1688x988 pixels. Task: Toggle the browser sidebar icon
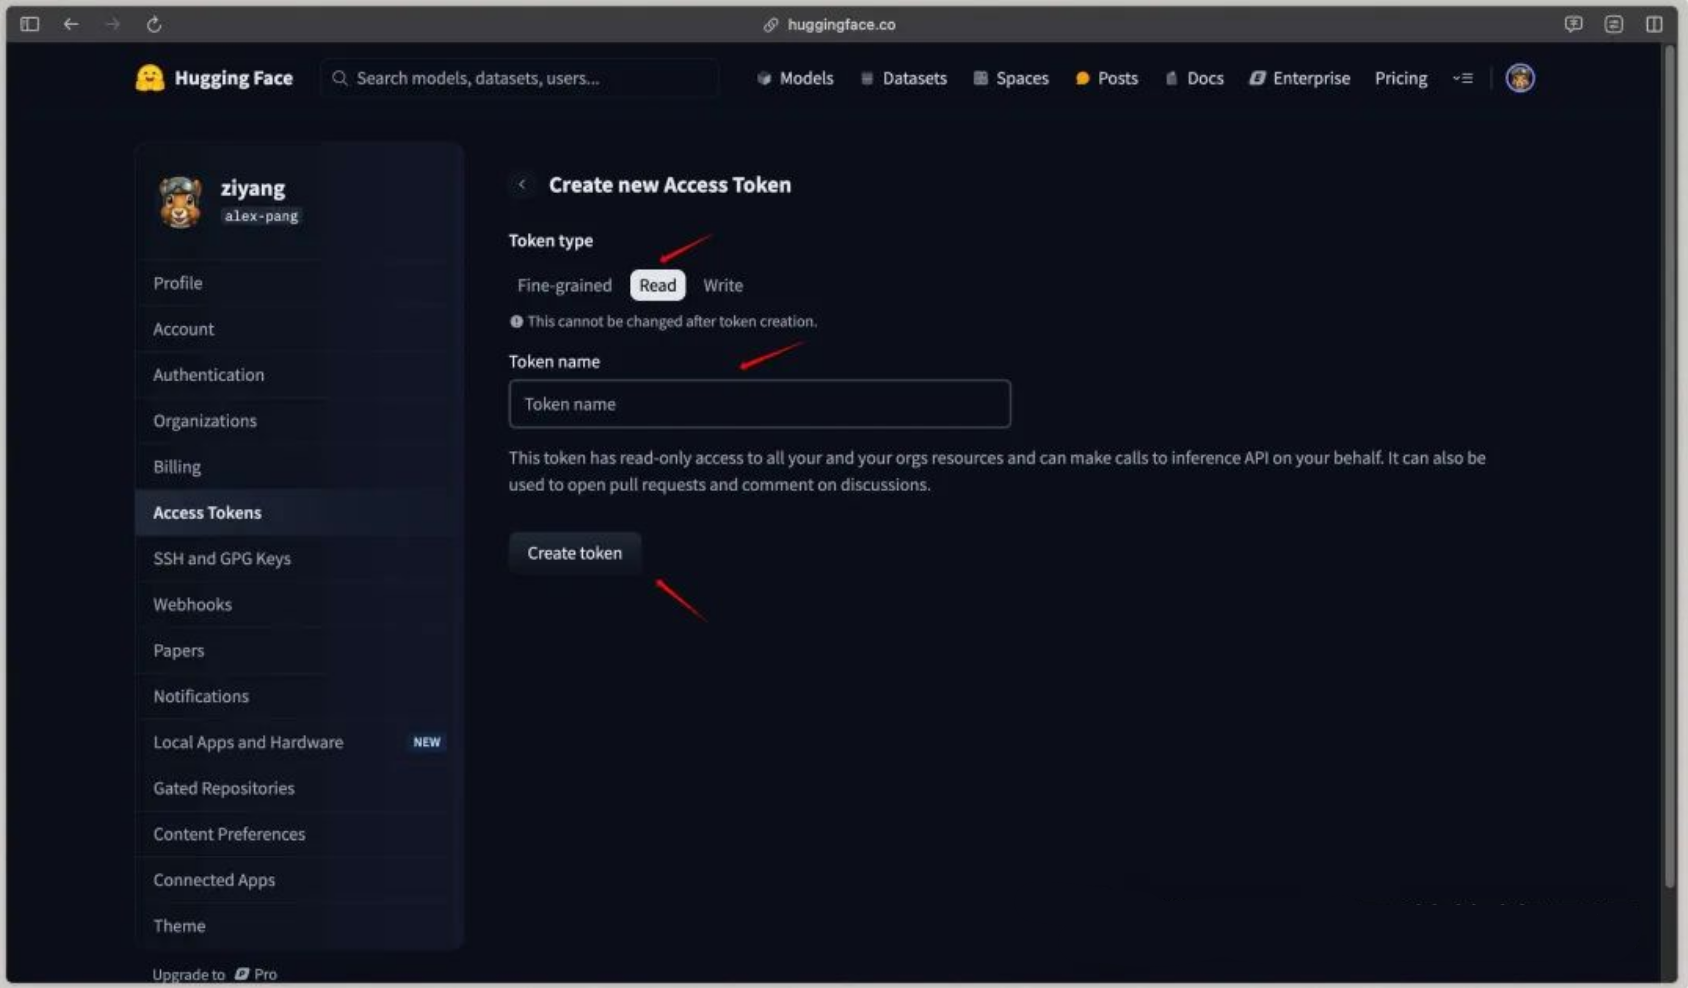pos(30,24)
